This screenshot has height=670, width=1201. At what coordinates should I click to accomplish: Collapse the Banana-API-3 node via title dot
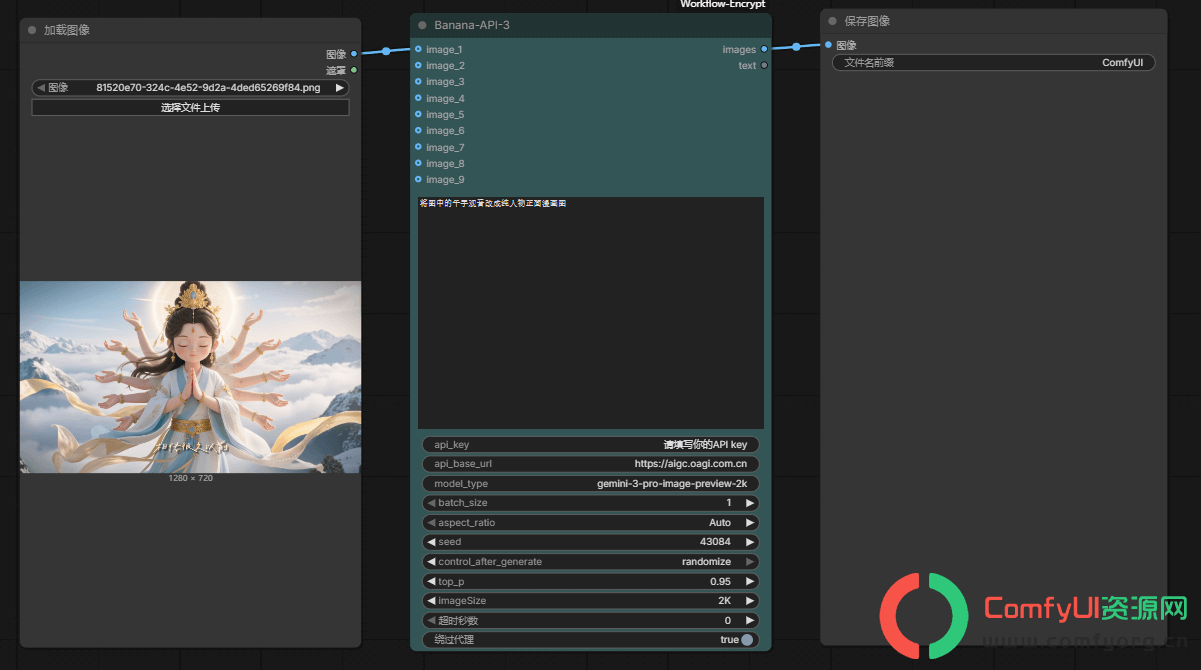pyautogui.click(x=423, y=25)
